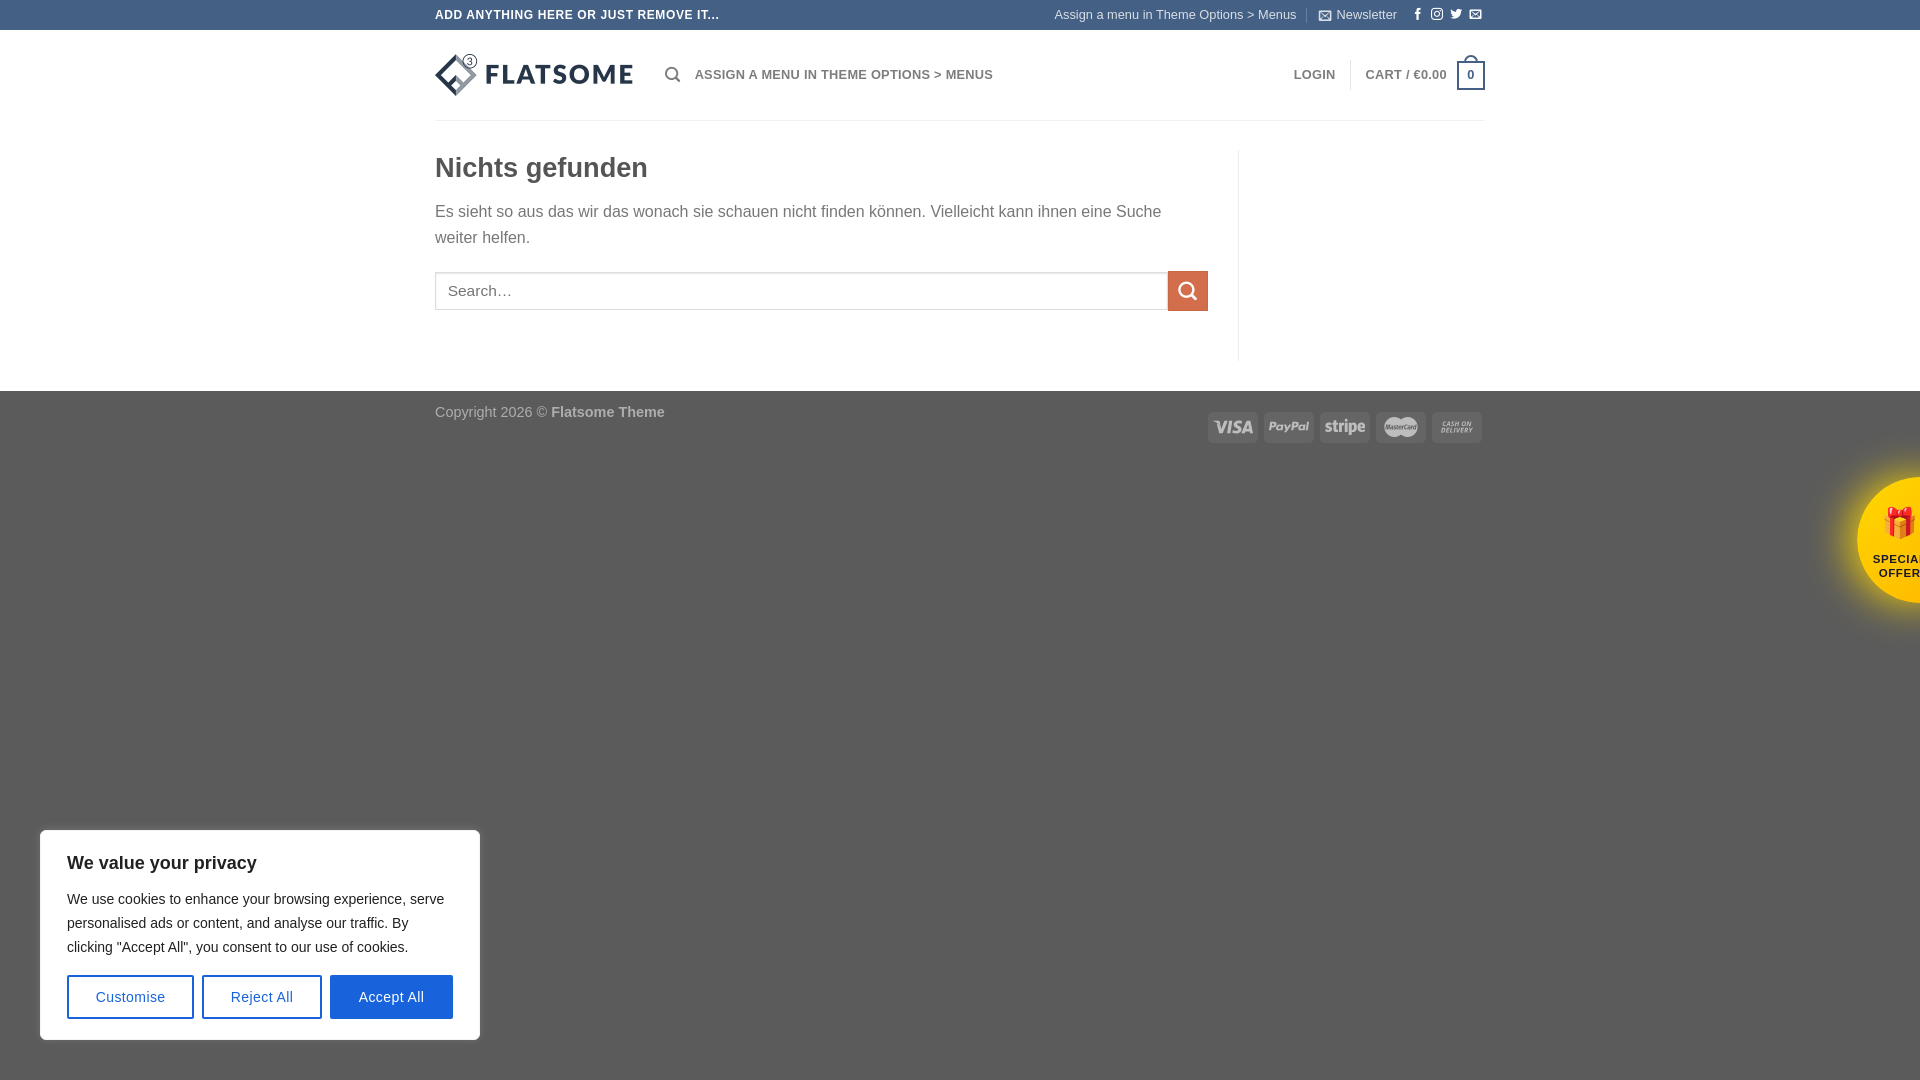
Task: Click 'Assign a menu in Theme Options > Menus' header menu
Action: click(x=843, y=75)
